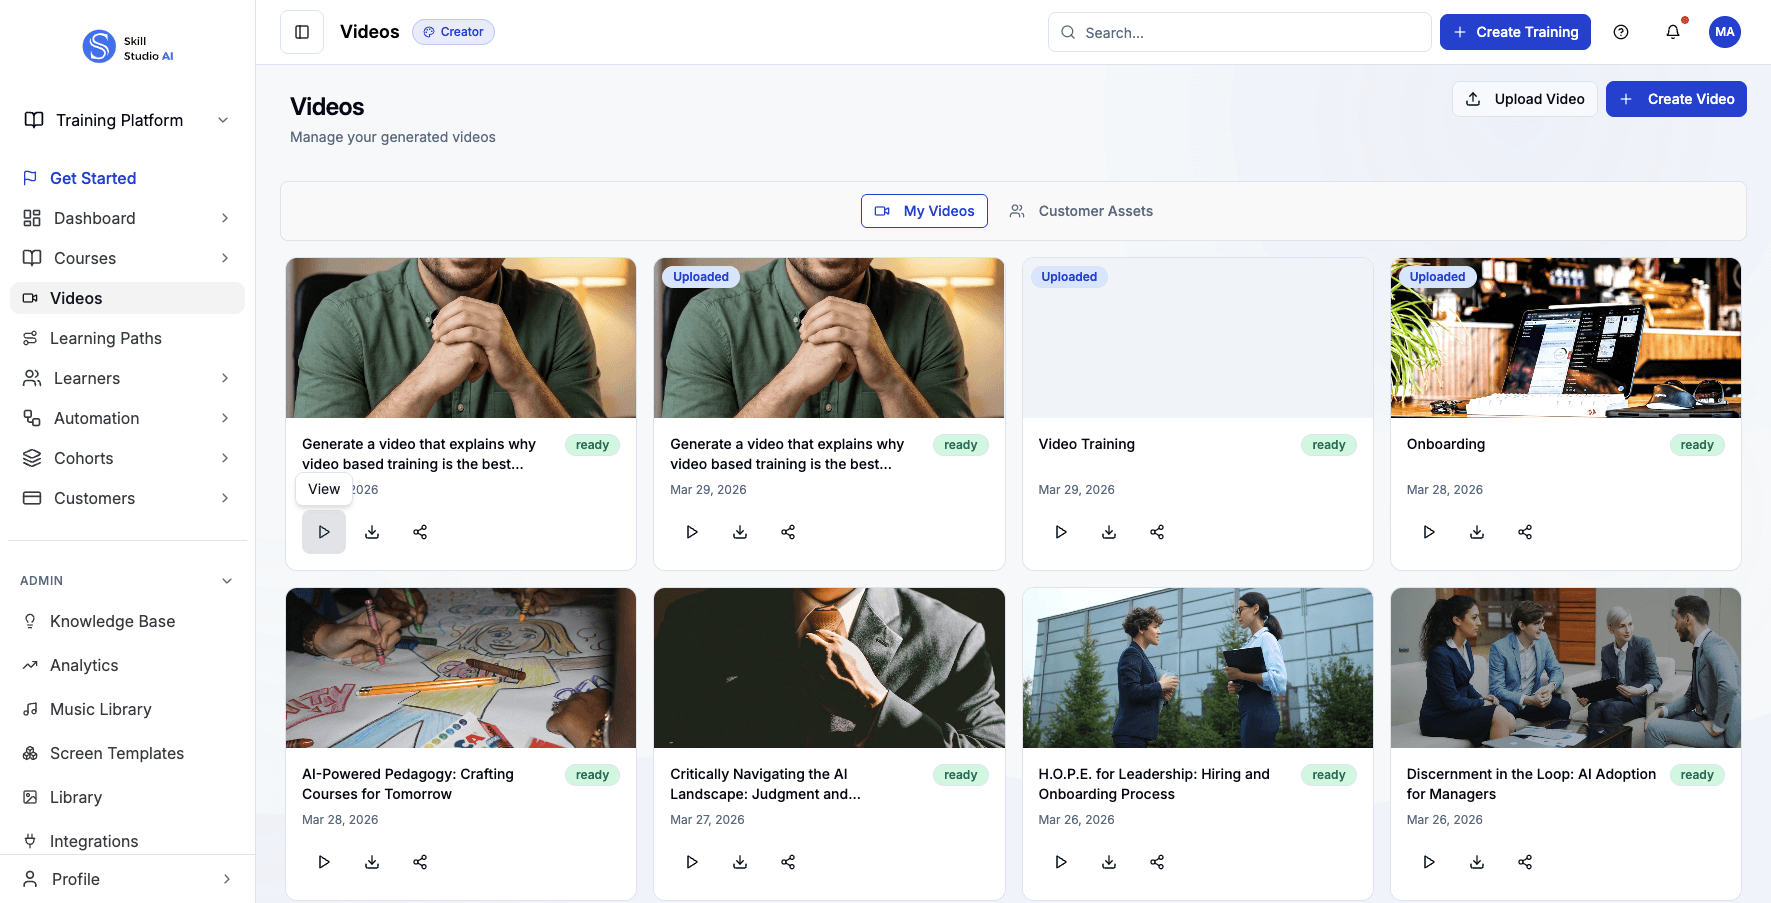Open the Critically Navigating AI suit thumbnail

pyautogui.click(x=829, y=668)
